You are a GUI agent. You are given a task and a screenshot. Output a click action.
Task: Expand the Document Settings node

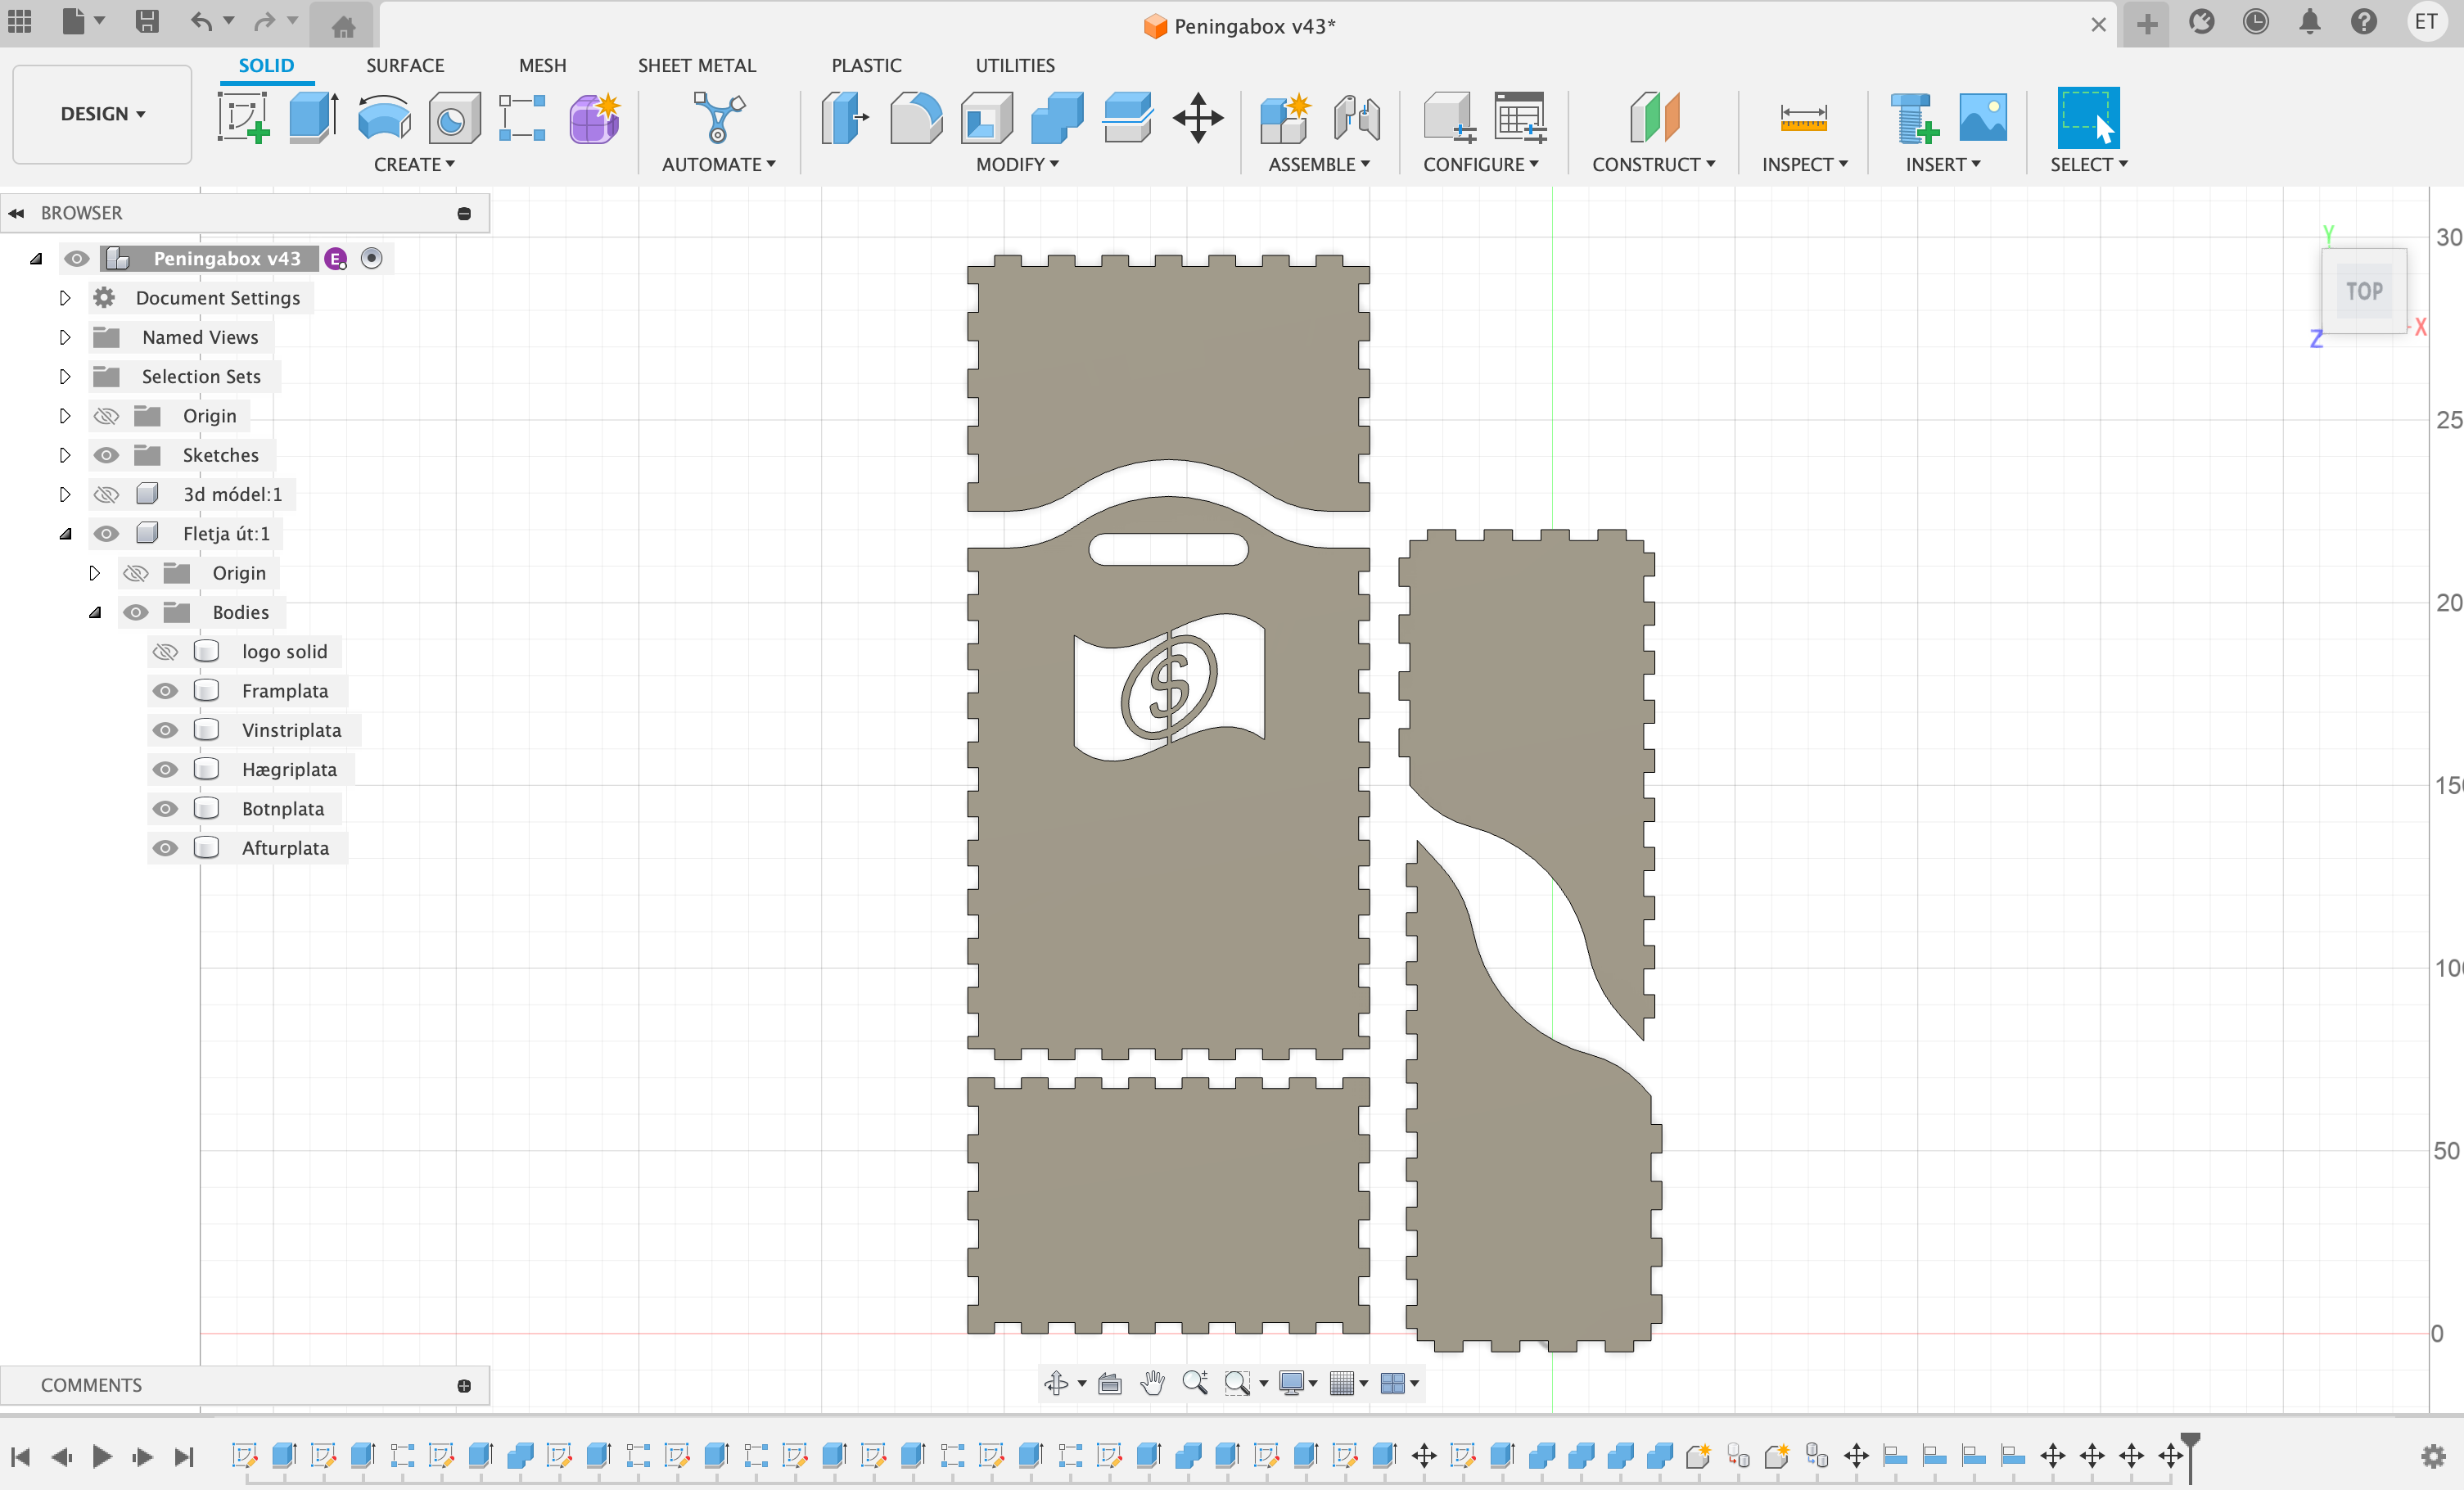65,298
